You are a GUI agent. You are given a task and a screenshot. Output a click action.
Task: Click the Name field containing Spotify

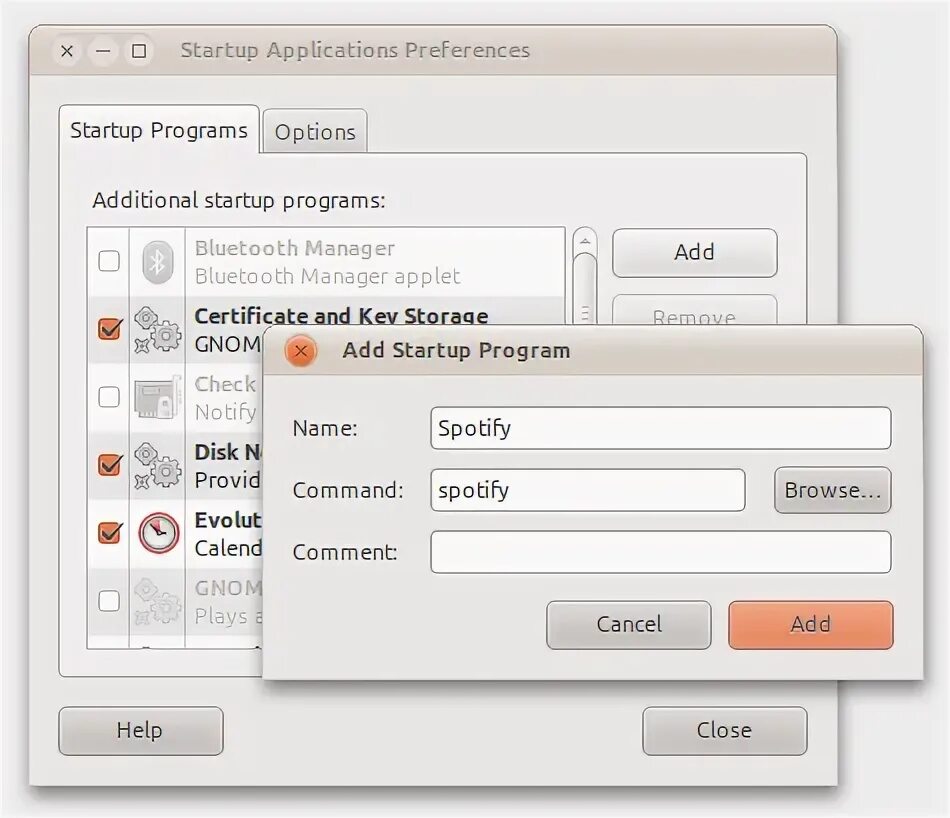pos(660,428)
